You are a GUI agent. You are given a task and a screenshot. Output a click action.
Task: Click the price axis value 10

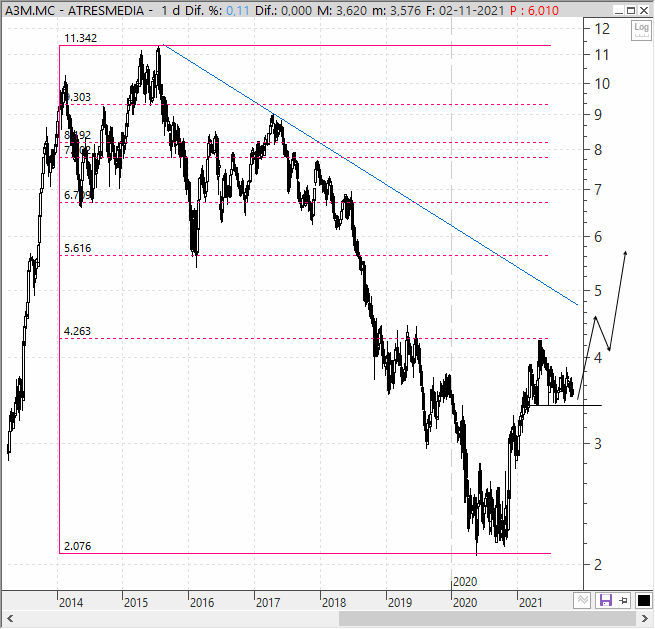602,84
